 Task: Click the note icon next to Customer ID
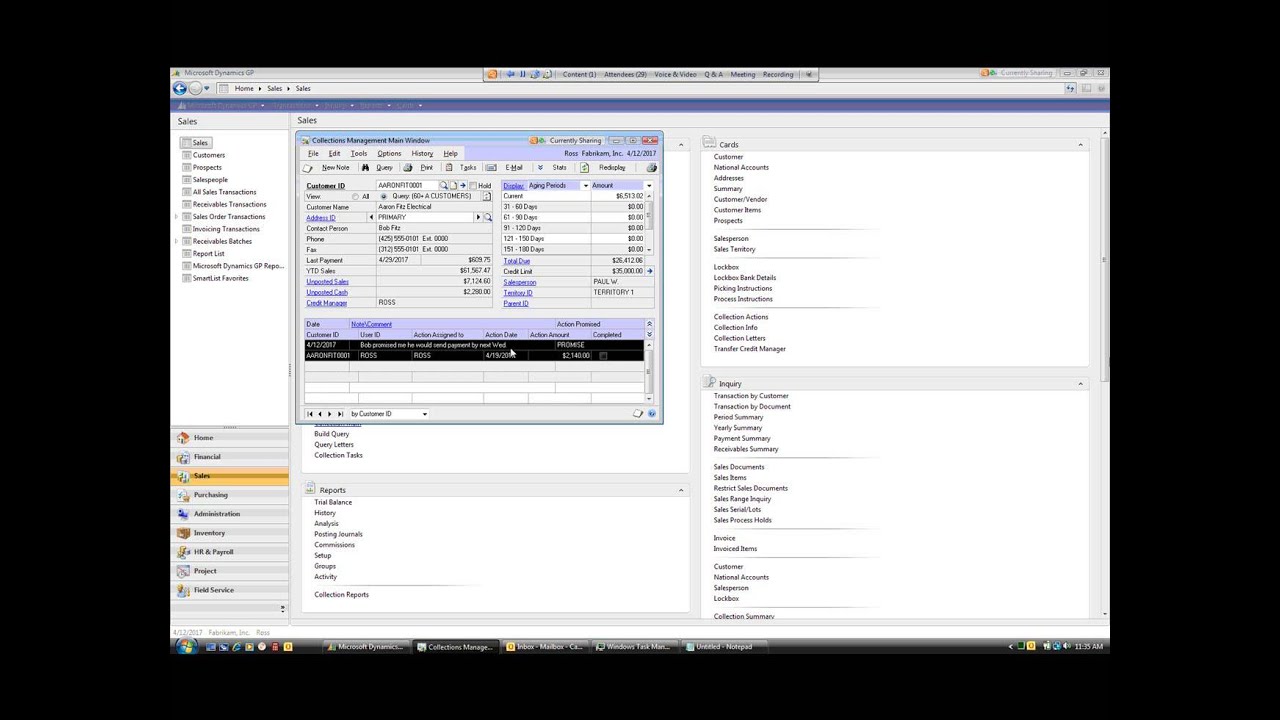pyautogui.click(x=453, y=186)
